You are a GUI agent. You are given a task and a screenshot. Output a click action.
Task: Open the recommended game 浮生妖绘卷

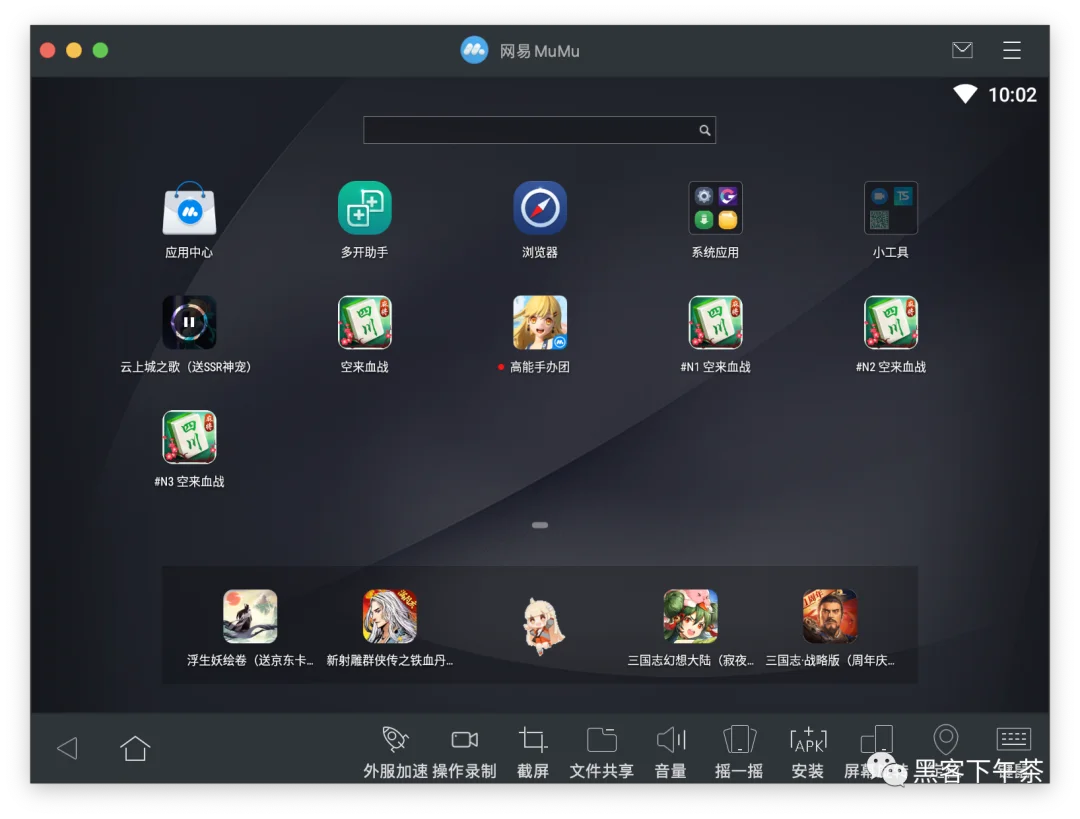point(250,616)
